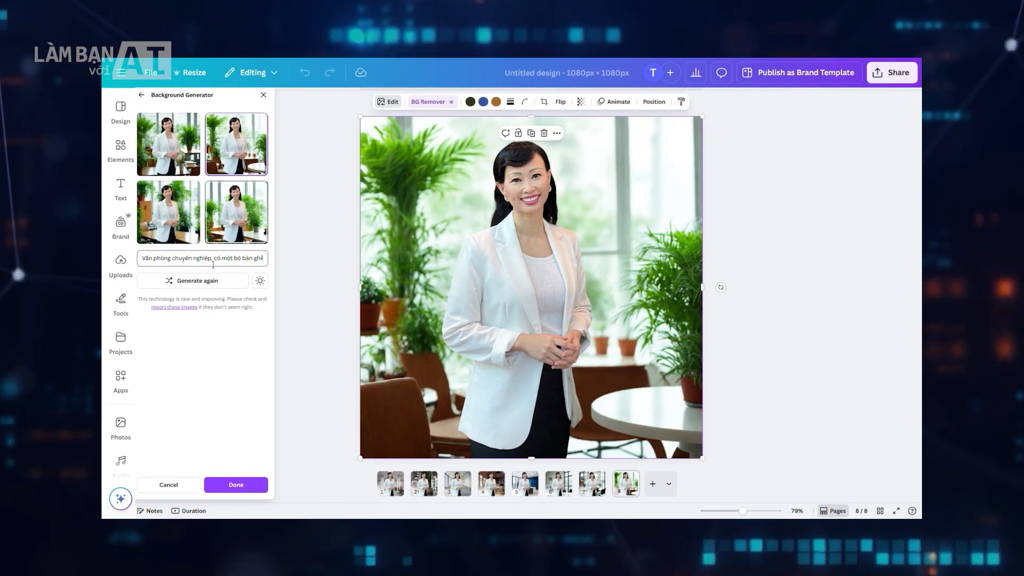
Task: Click Generate again button
Action: coord(193,281)
